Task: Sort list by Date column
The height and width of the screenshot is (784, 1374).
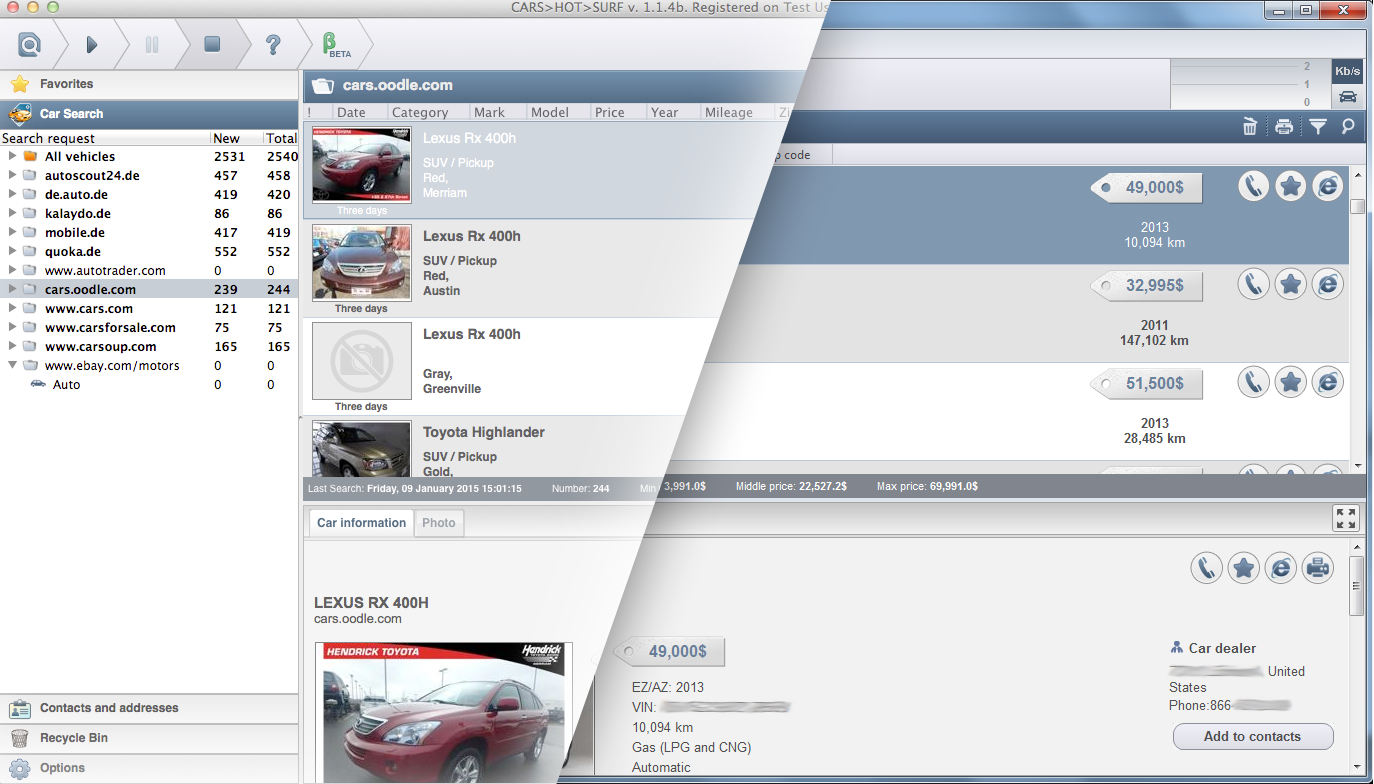Action: click(359, 113)
